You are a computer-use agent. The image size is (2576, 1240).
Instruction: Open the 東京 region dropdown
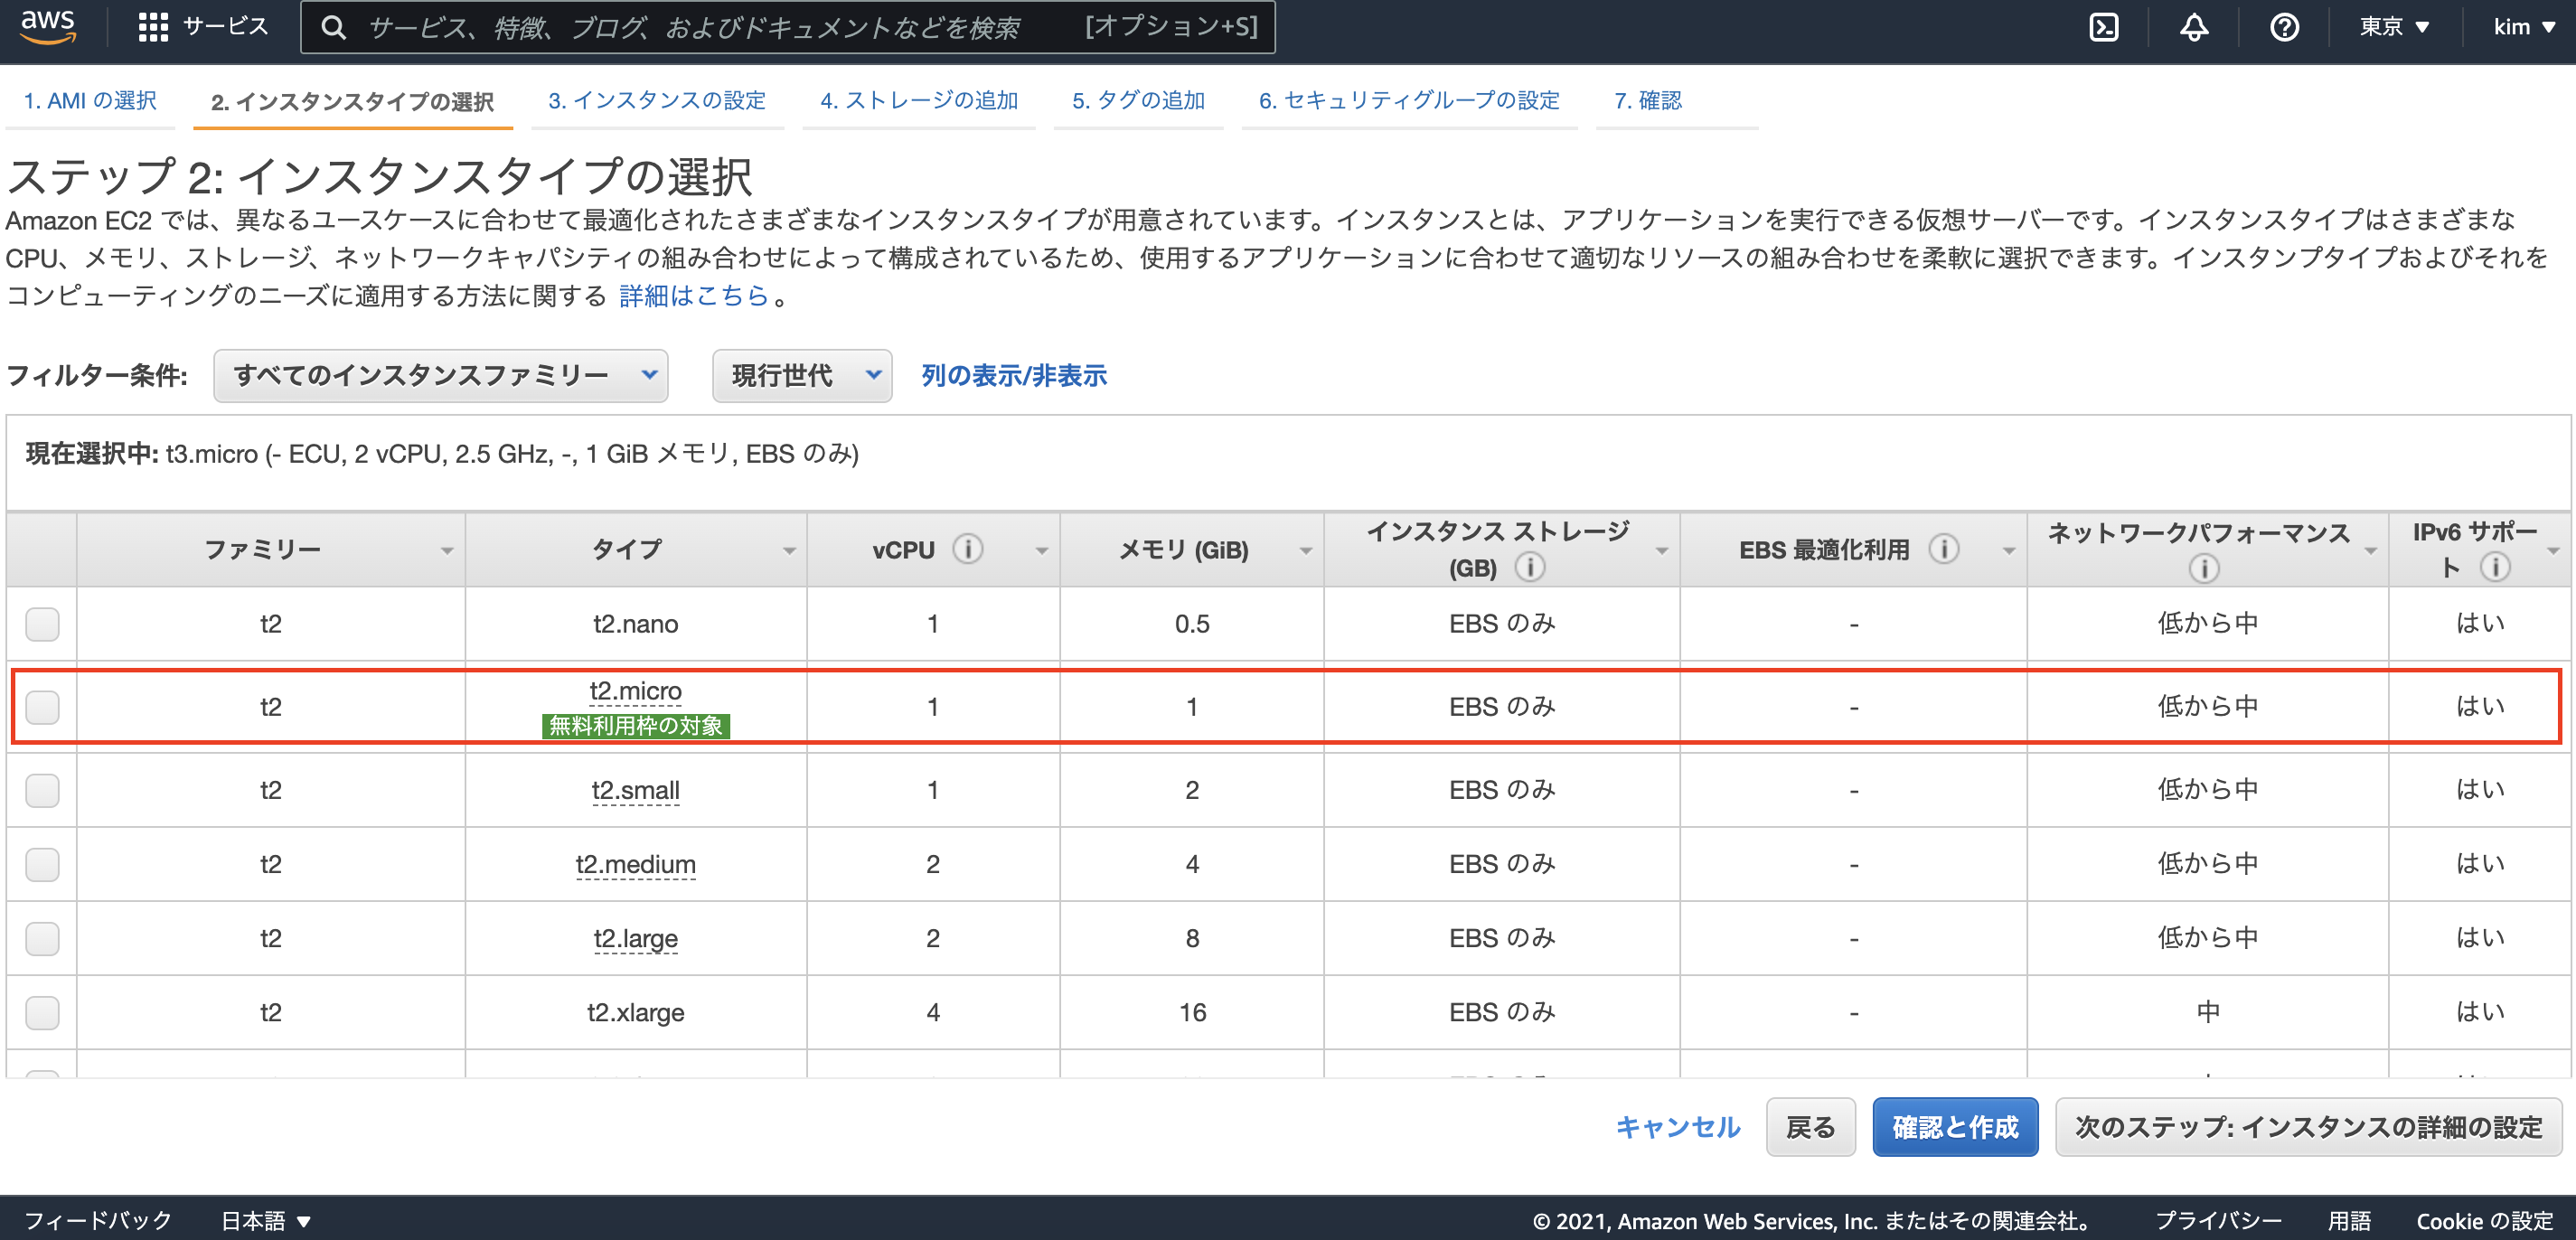[2394, 27]
